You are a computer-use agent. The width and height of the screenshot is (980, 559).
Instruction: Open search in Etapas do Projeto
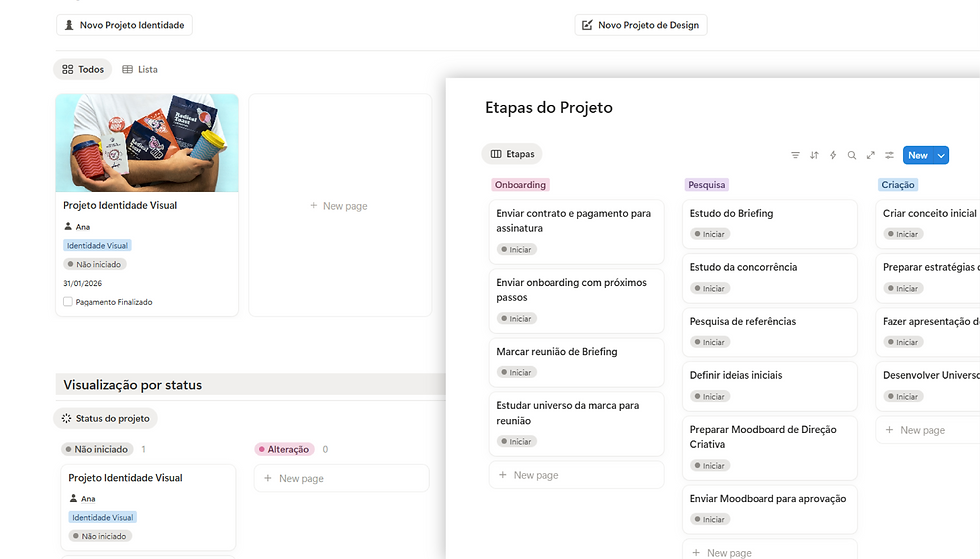851,155
